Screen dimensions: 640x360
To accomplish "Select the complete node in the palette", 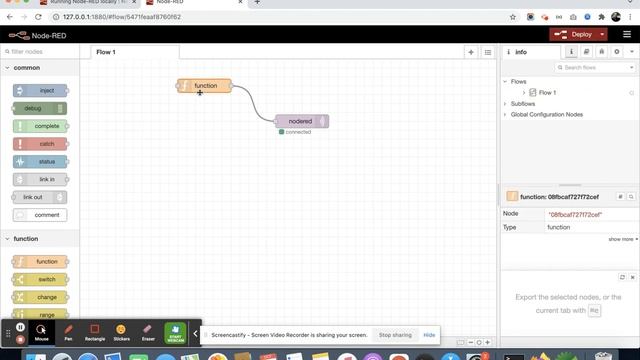I will (40, 126).
